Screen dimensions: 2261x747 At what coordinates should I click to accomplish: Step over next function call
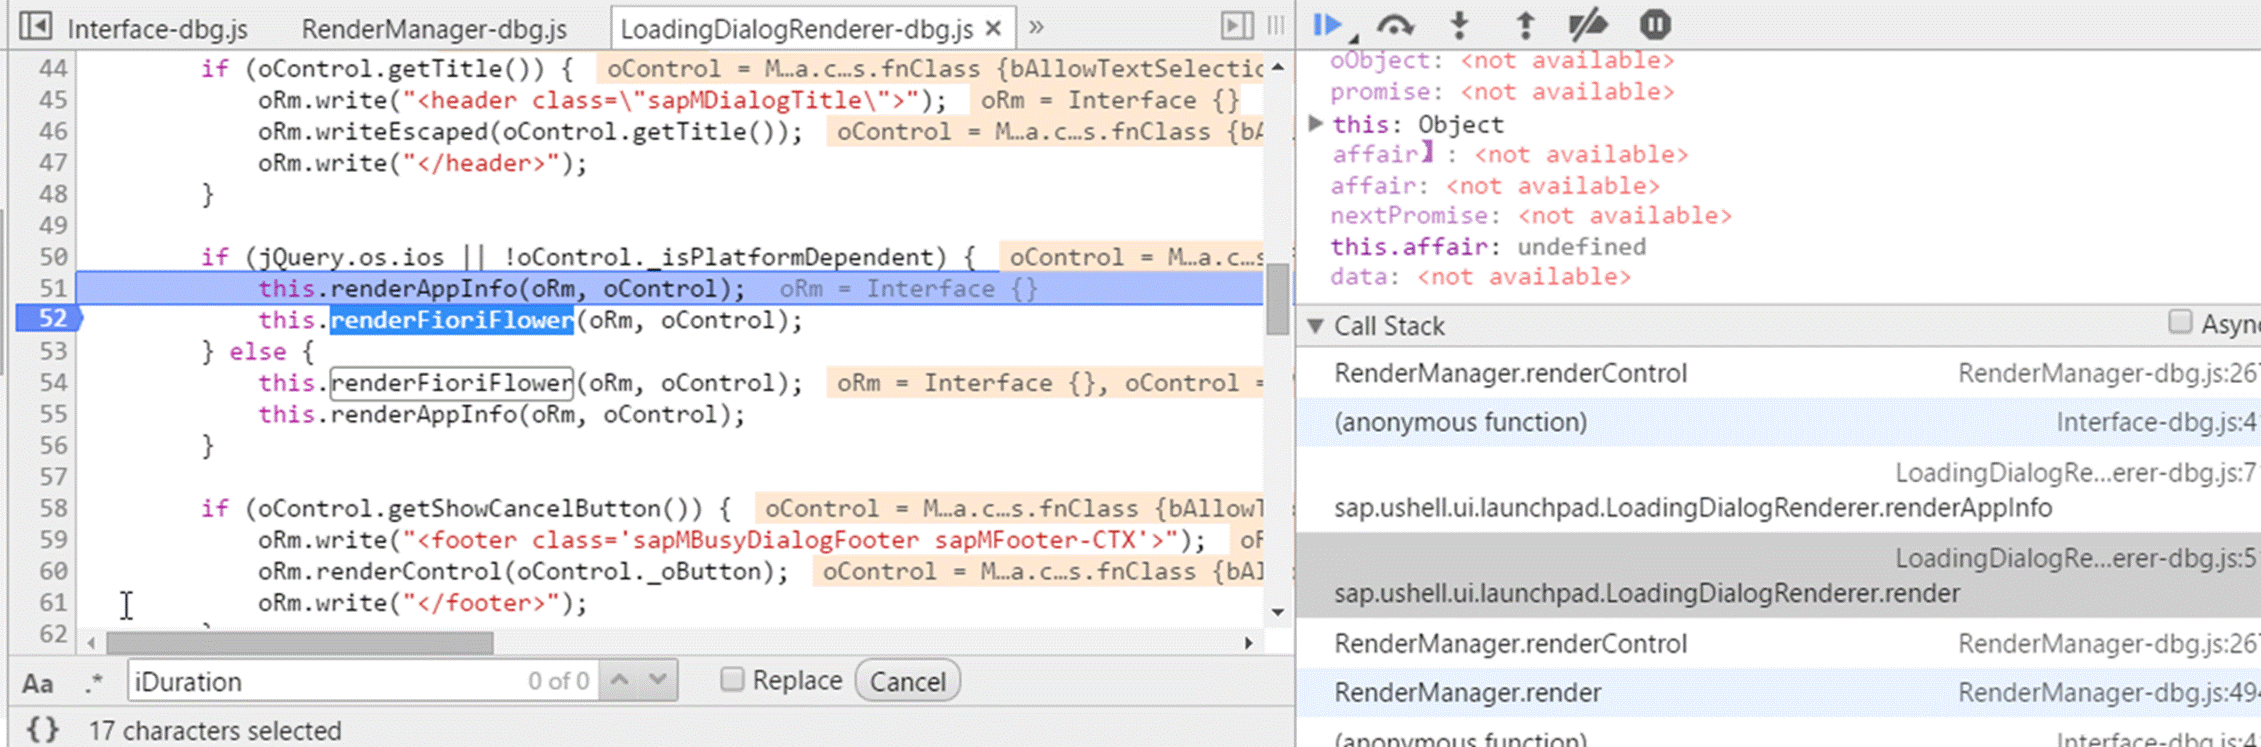[1394, 25]
